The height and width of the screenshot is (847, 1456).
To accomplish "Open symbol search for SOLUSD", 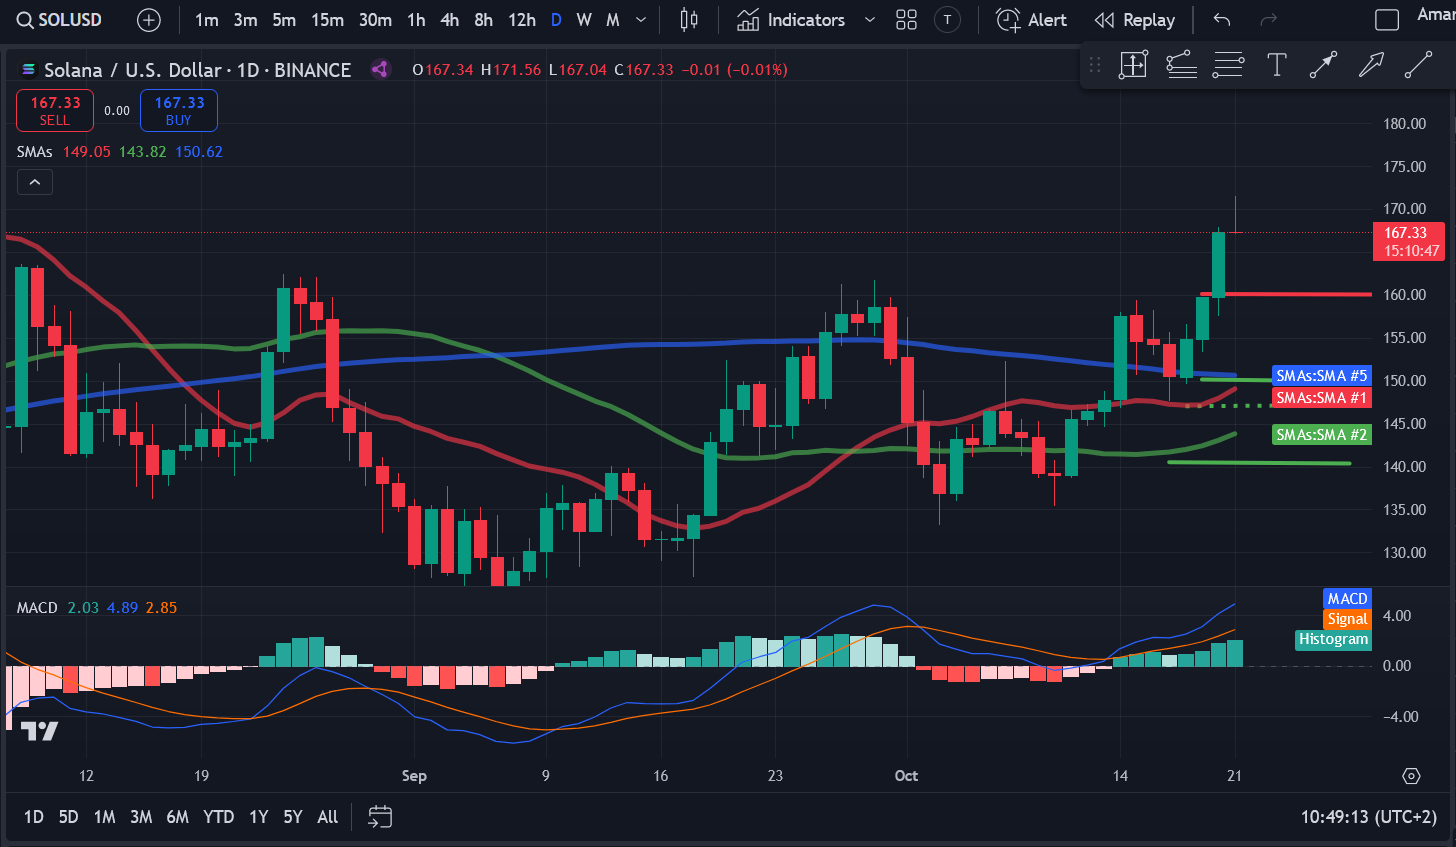I will [60, 20].
